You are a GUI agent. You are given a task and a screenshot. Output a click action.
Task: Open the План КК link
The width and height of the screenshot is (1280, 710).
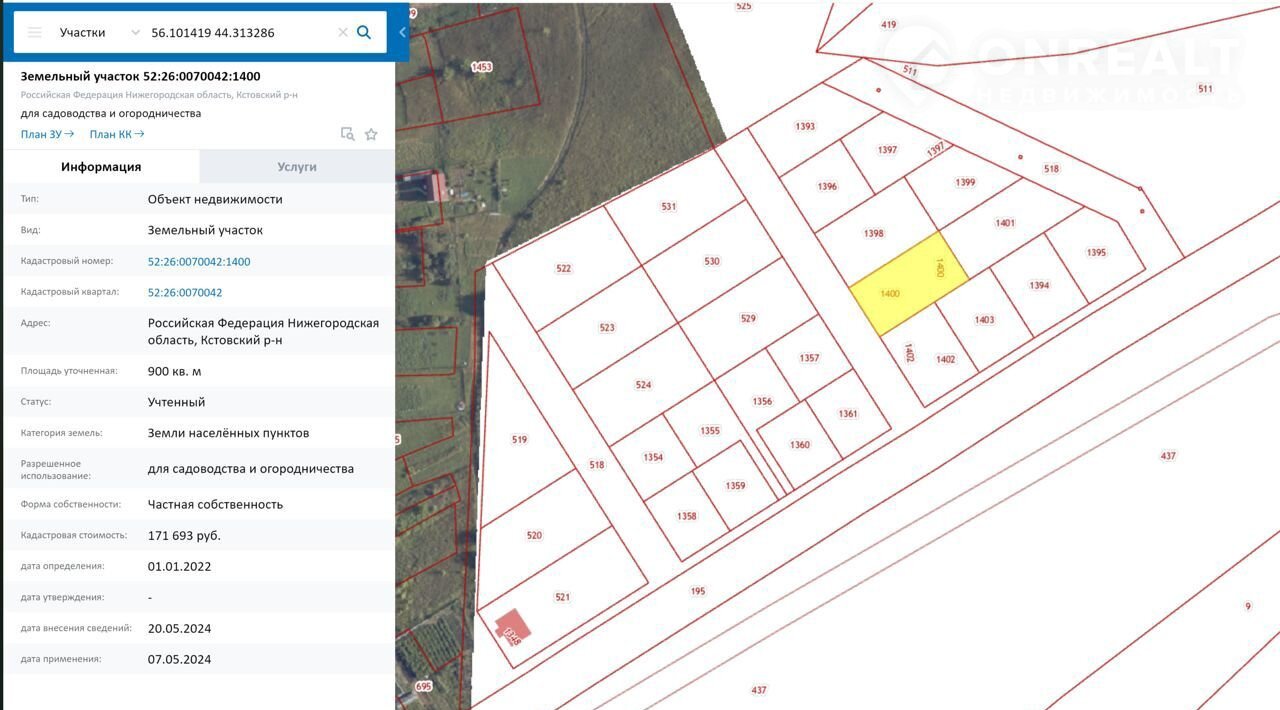[116, 134]
